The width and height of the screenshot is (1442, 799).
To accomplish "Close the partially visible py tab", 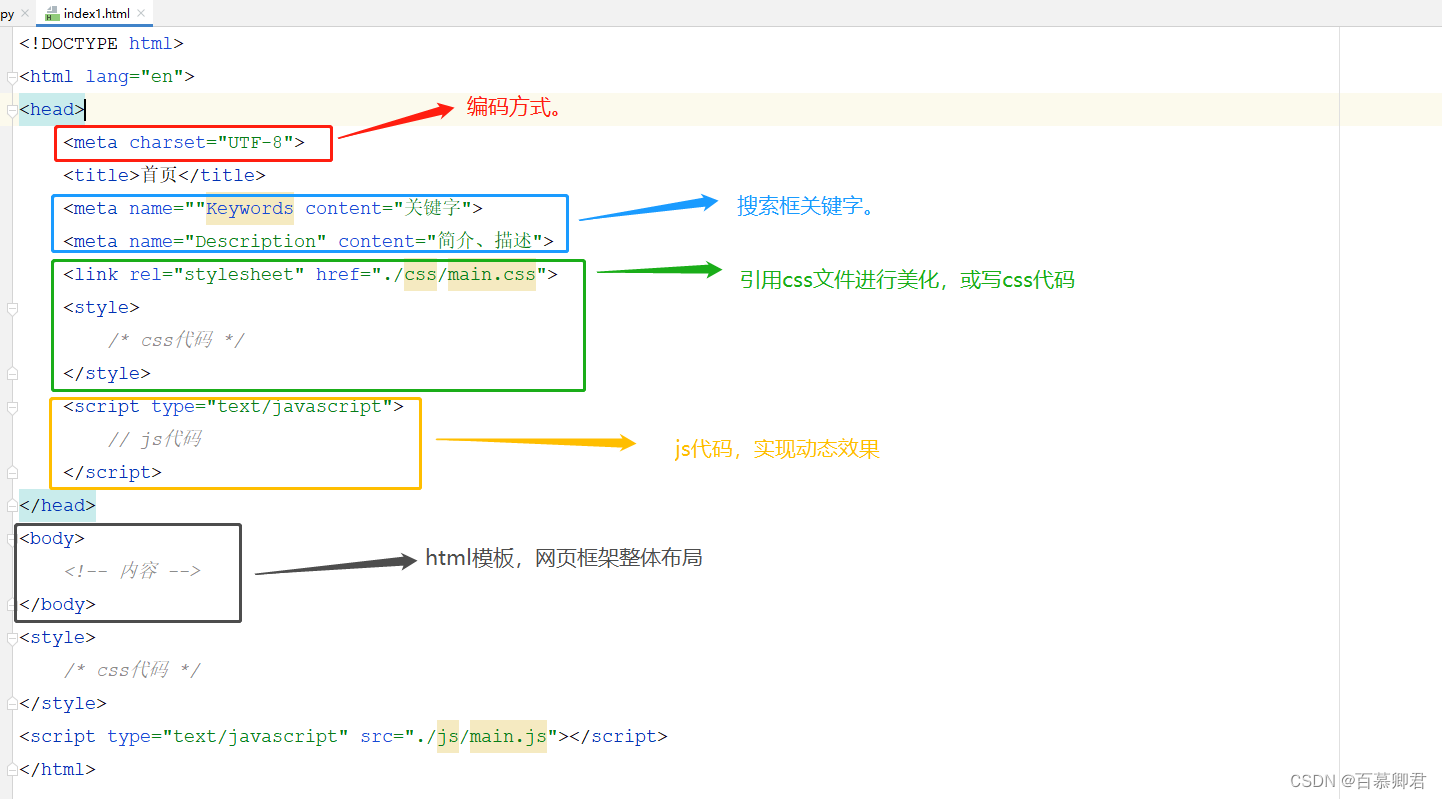I will 25,14.
